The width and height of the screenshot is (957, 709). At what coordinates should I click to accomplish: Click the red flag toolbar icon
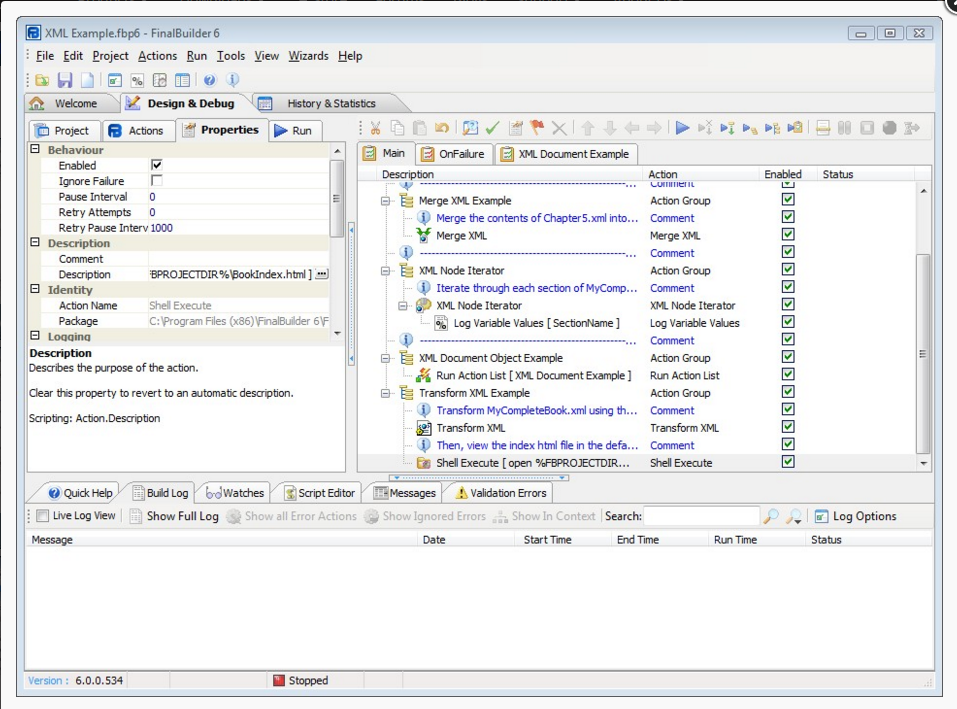(537, 128)
